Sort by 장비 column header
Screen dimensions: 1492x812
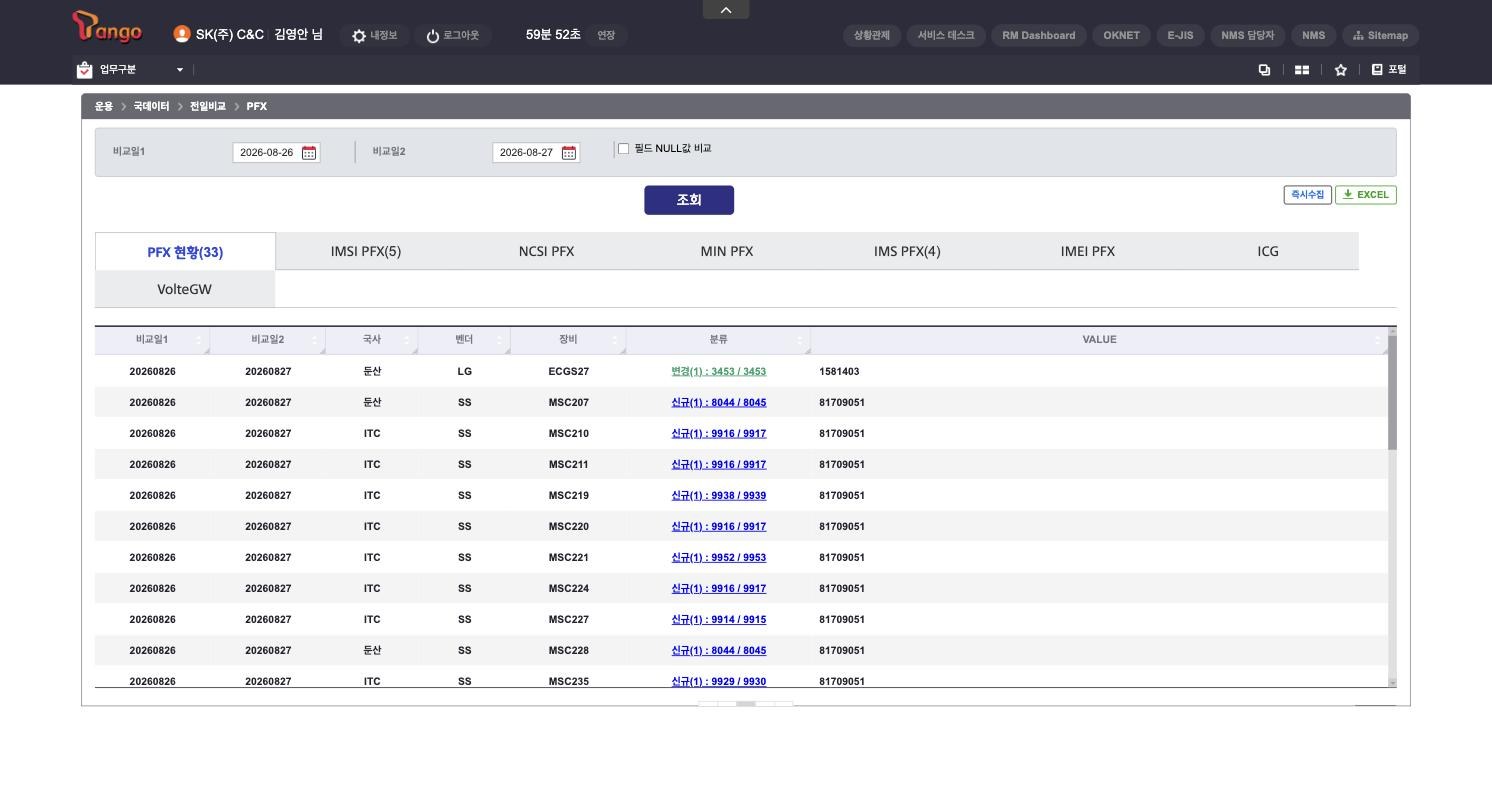[x=568, y=340]
